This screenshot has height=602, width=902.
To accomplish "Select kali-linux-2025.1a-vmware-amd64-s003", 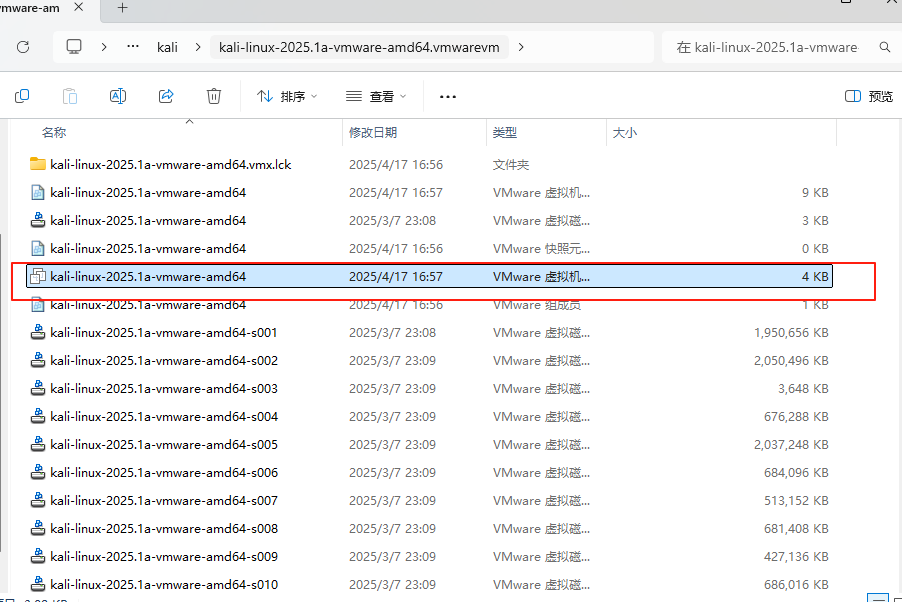I will coord(429,388).
